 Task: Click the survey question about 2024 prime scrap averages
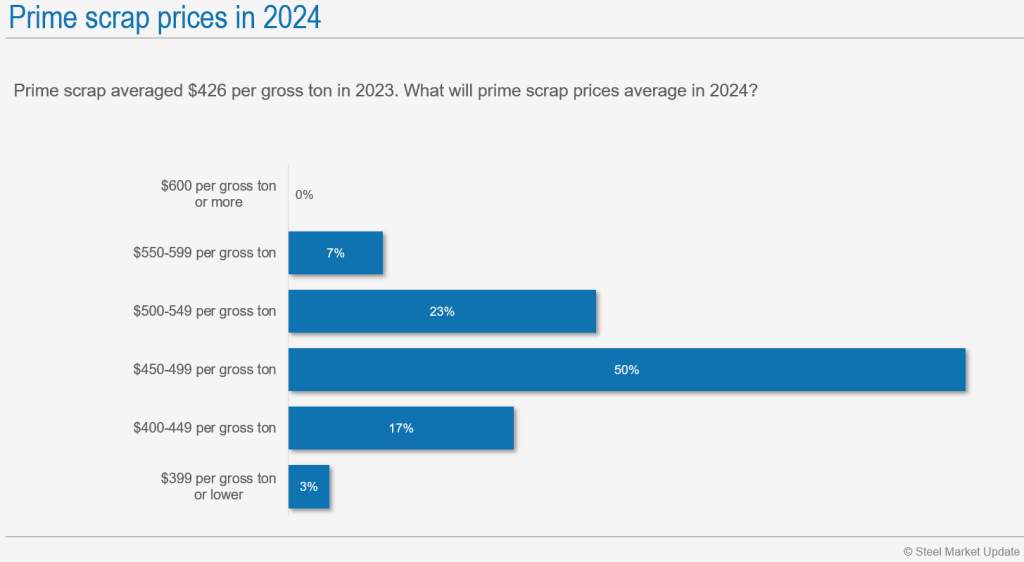click(x=385, y=90)
